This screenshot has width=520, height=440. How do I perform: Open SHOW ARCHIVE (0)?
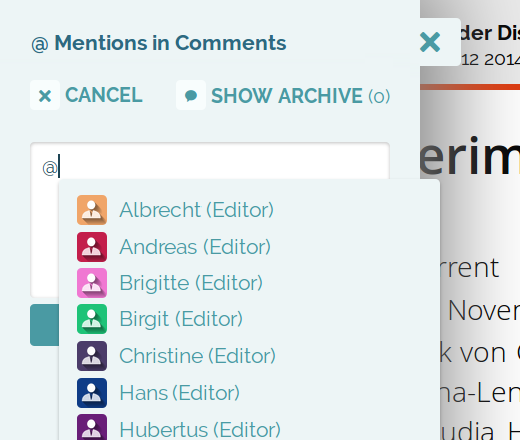pyautogui.click(x=300, y=96)
